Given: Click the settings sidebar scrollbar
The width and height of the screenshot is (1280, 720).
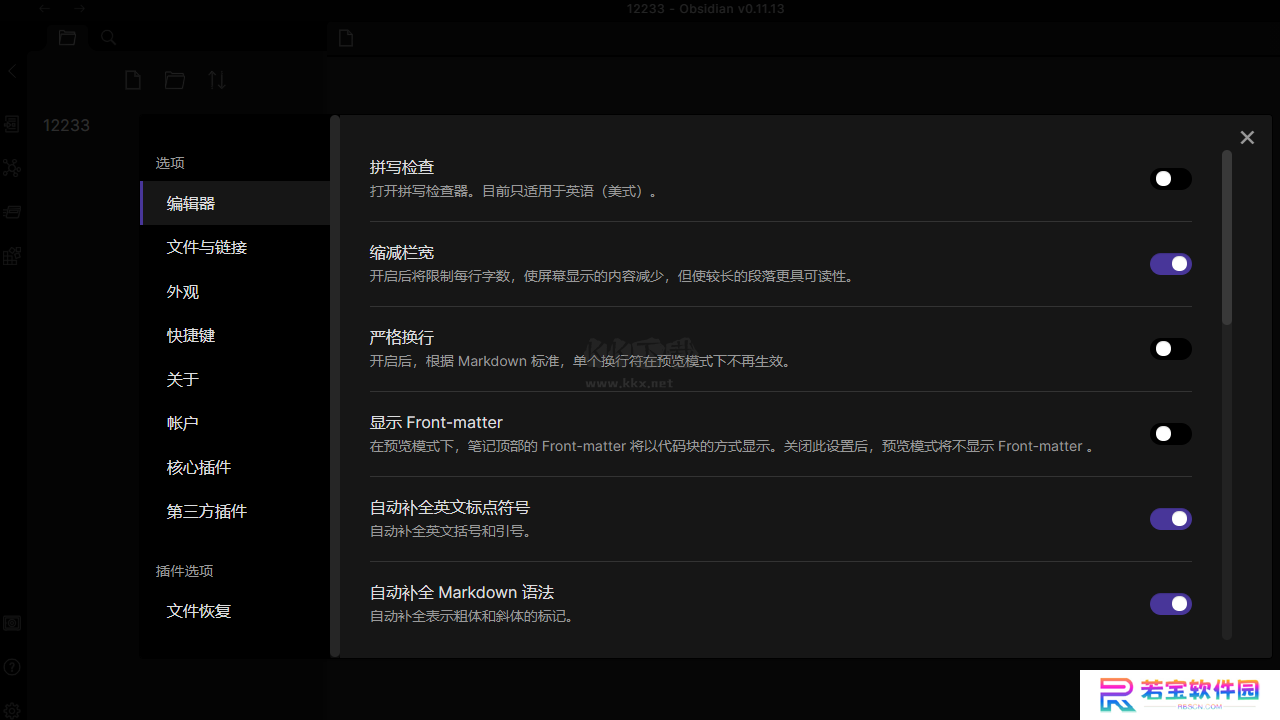Looking at the screenshot, I should coord(335,386).
